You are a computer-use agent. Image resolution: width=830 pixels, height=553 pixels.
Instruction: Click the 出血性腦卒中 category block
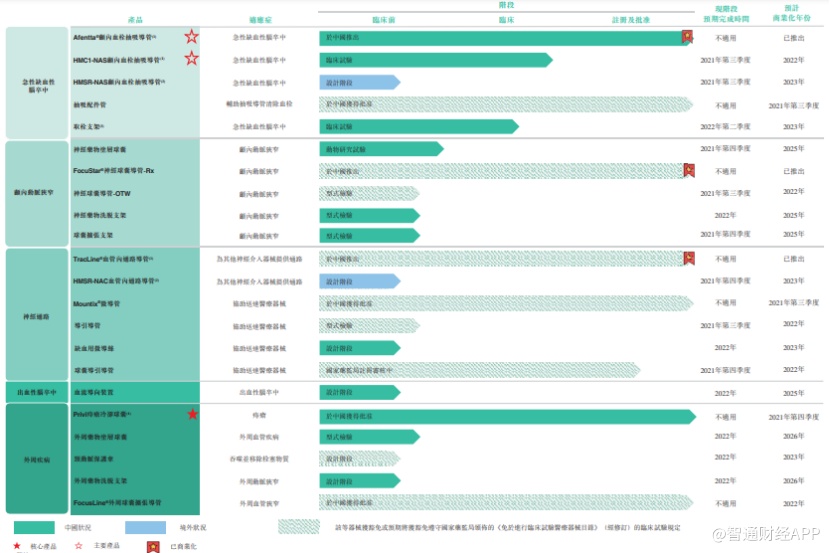click(x=37, y=392)
